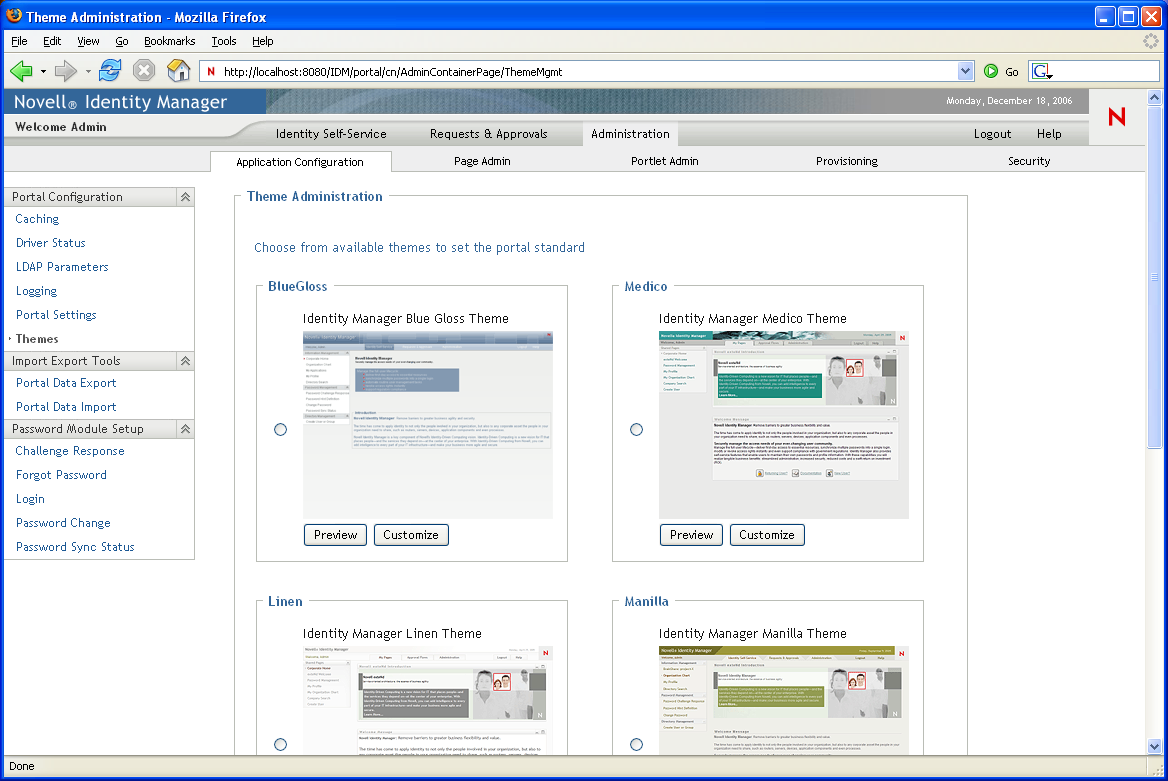Image resolution: width=1168 pixels, height=781 pixels.
Task: Open the Forgot Password link
Action: pyautogui.click(x=61, y=475)
